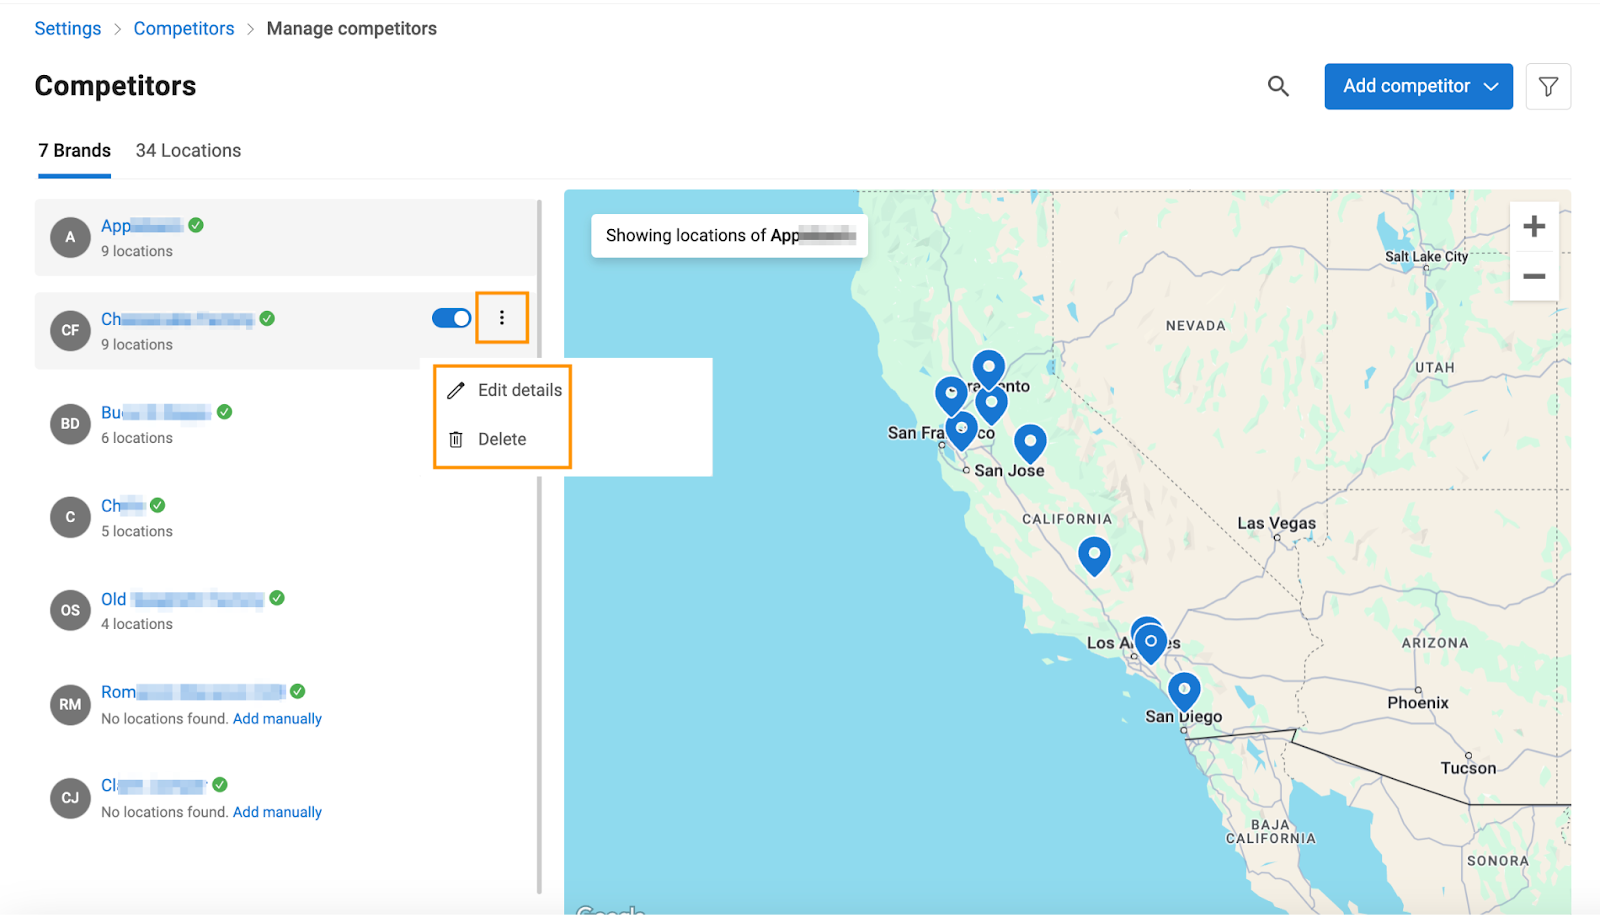Viewport: 1600px width, 915px height.
Task: Open the Bu brand name link
Action: [156, 412]
